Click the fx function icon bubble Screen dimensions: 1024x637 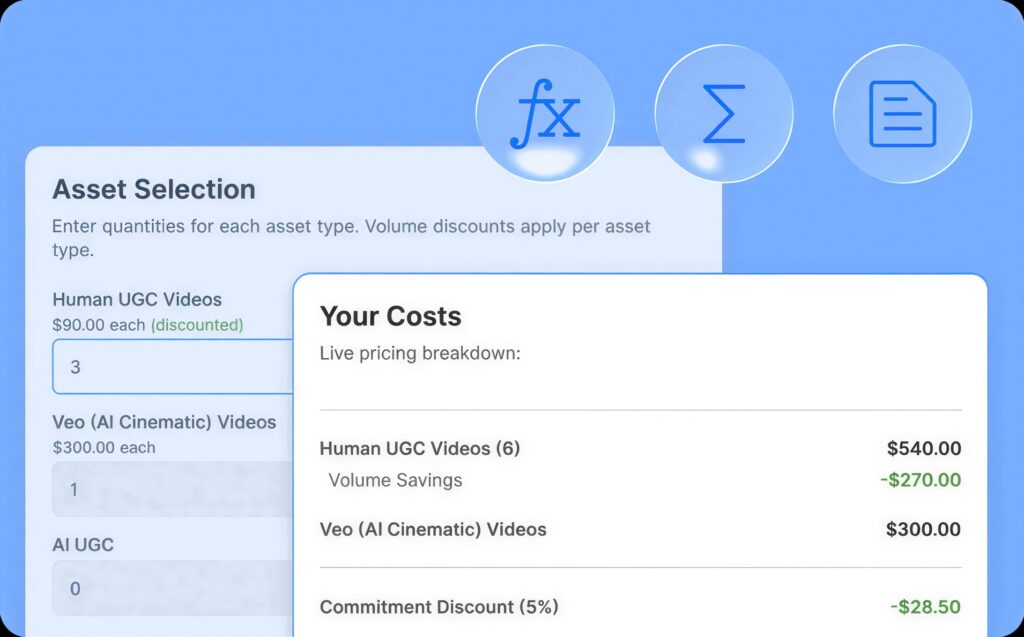tap(544, 113)
